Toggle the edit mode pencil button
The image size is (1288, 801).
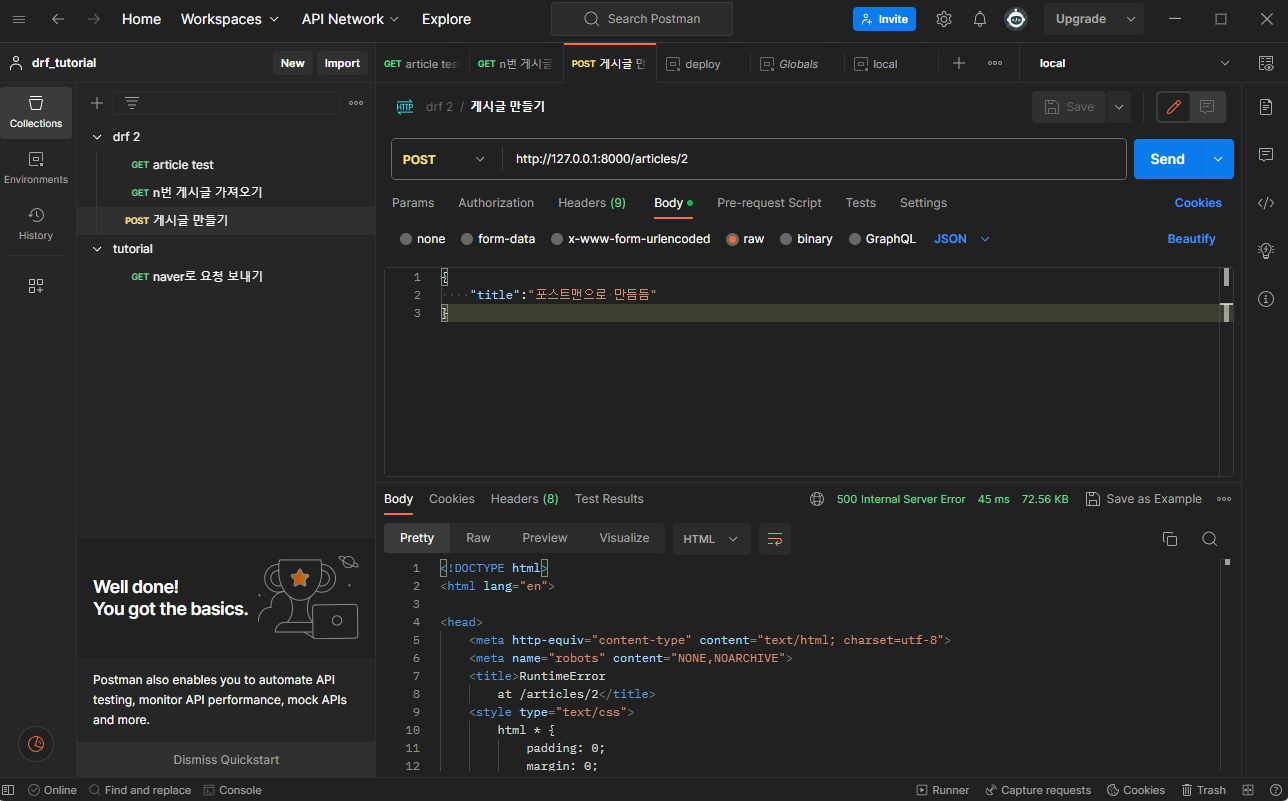coord(1174,107)
